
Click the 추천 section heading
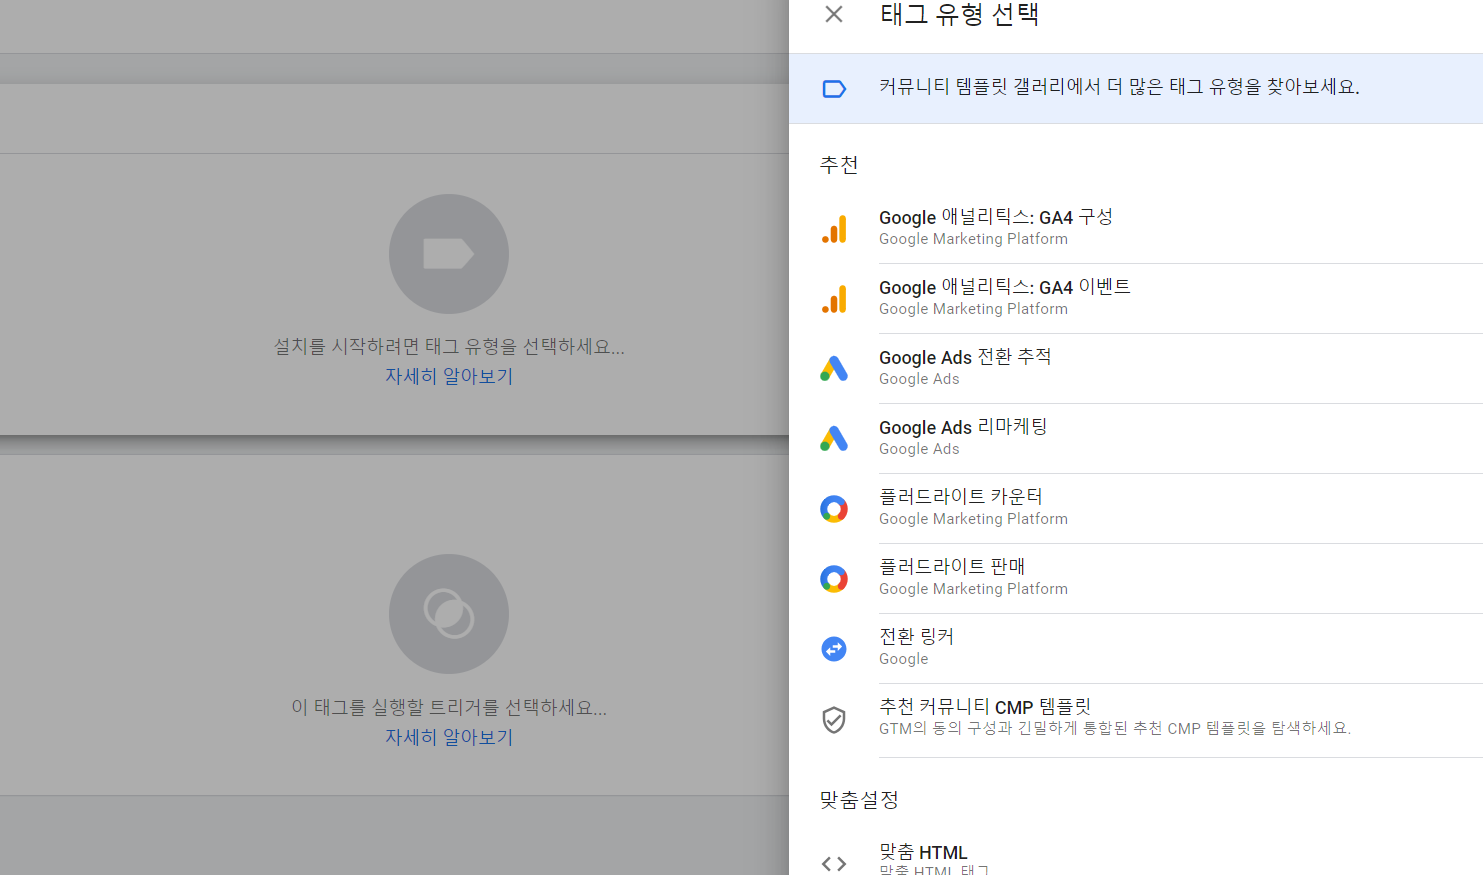pyautogui.click(x=839, y=165)
